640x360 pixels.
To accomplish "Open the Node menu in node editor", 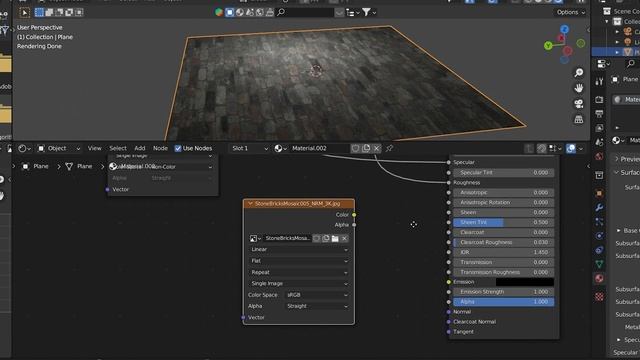I will (x=160, y=149).
